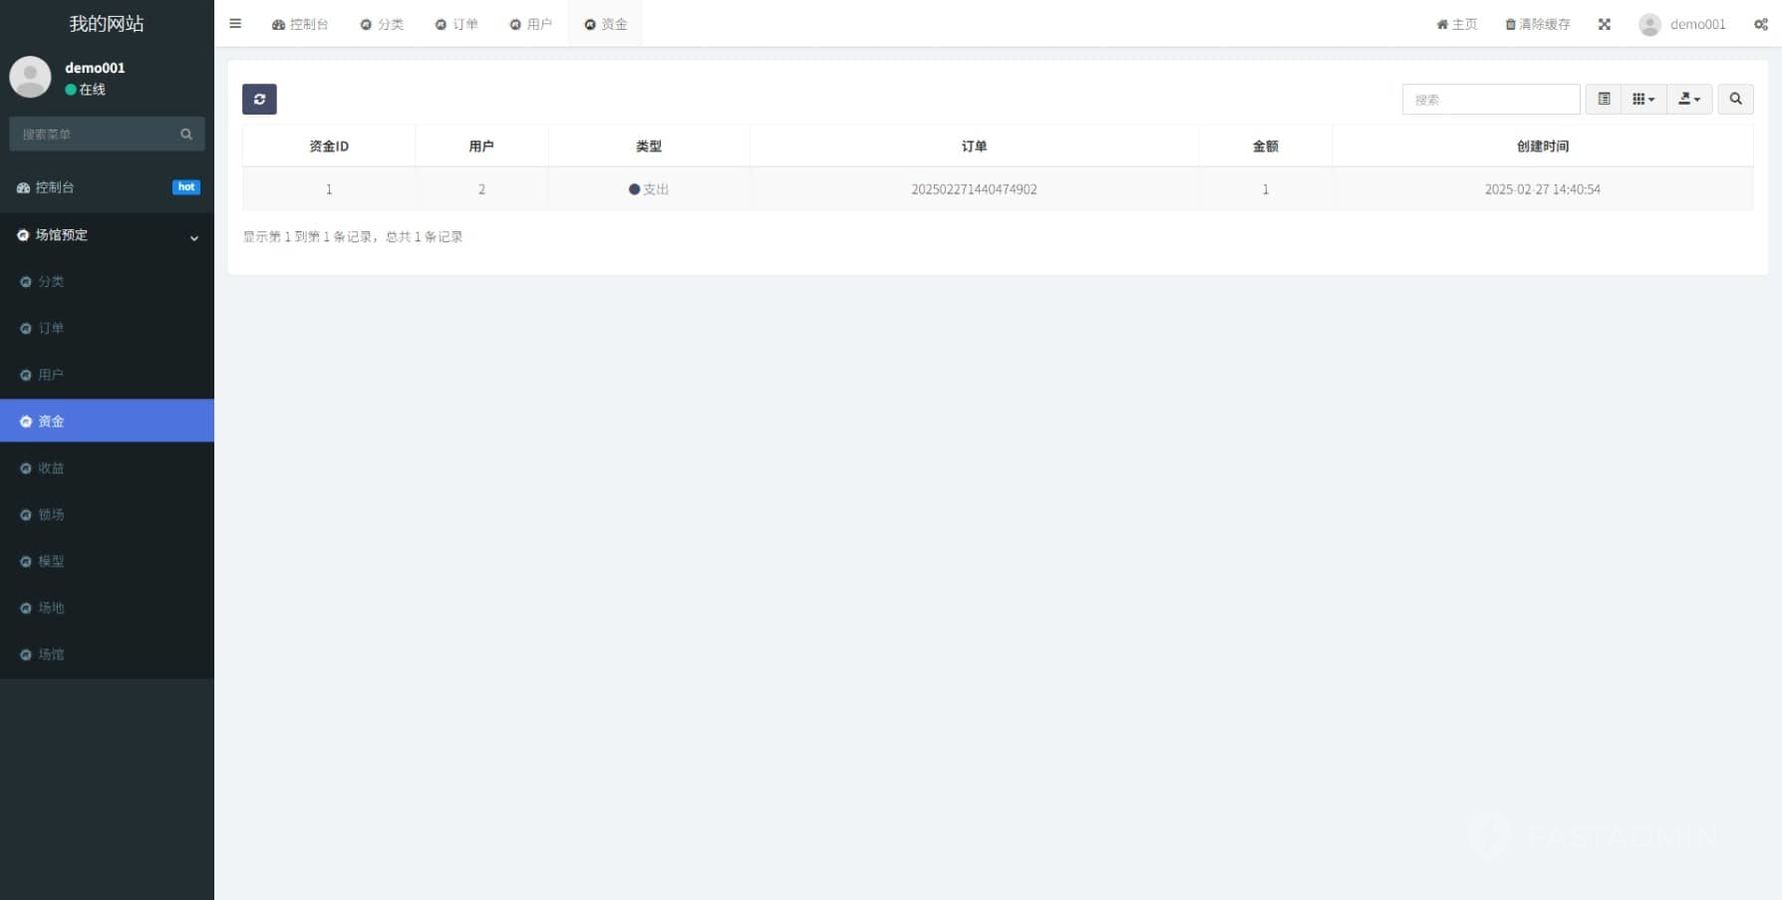Open the demo001 user menu in header
1782x900 pixels.
1682,24
